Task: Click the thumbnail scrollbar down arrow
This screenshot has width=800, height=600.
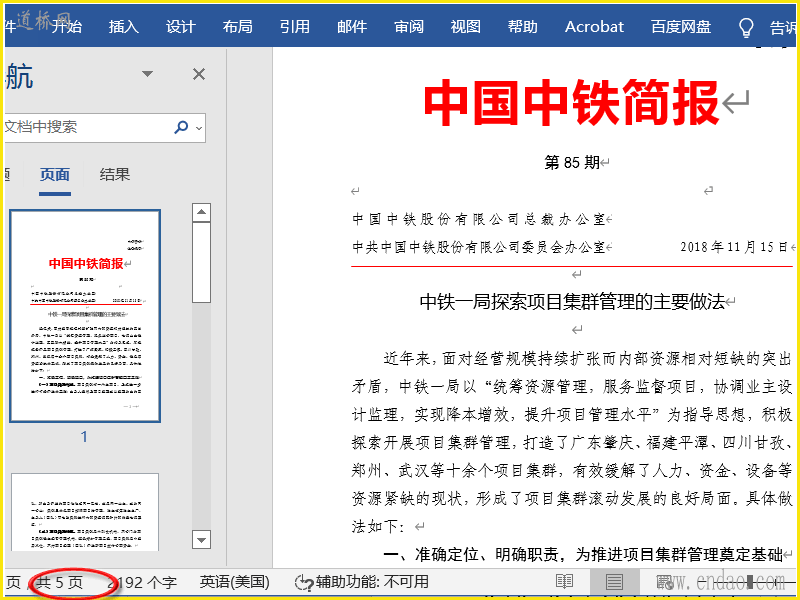Action: click(202, 539)
